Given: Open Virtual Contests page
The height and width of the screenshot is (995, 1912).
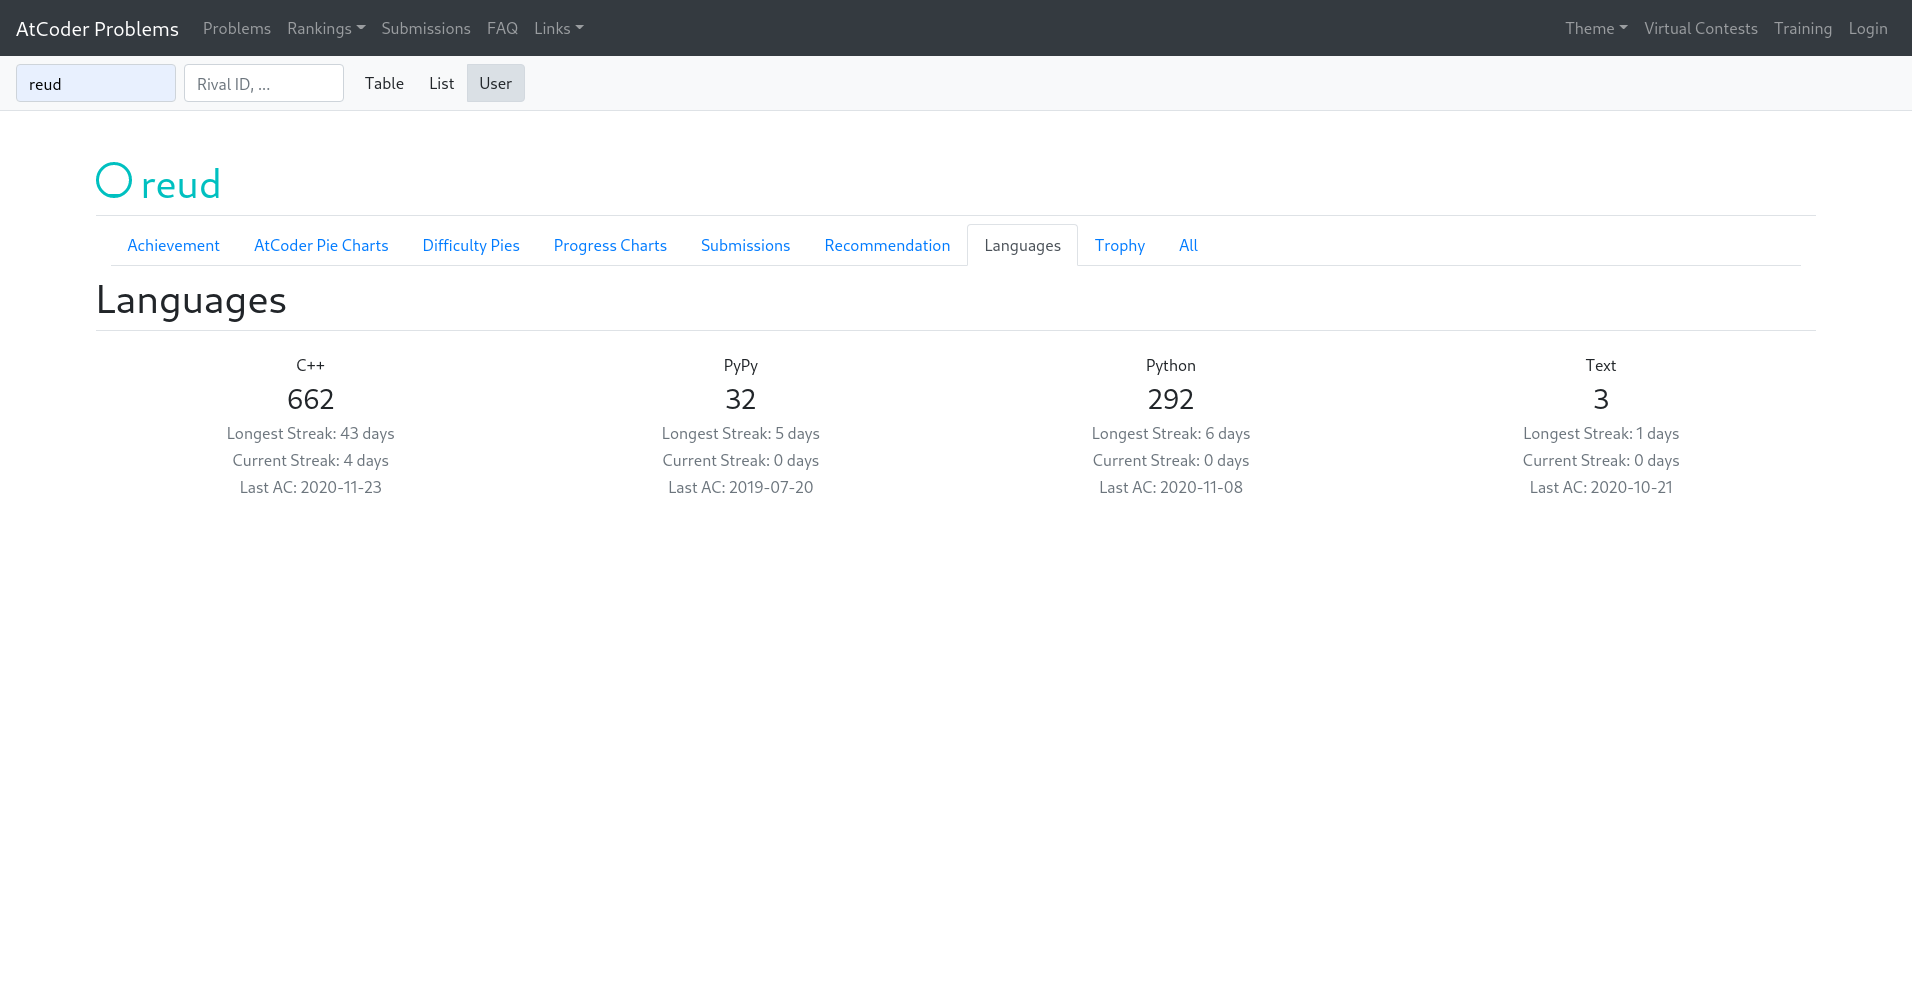Looking at the screenshot, I should pos(1700,28).
